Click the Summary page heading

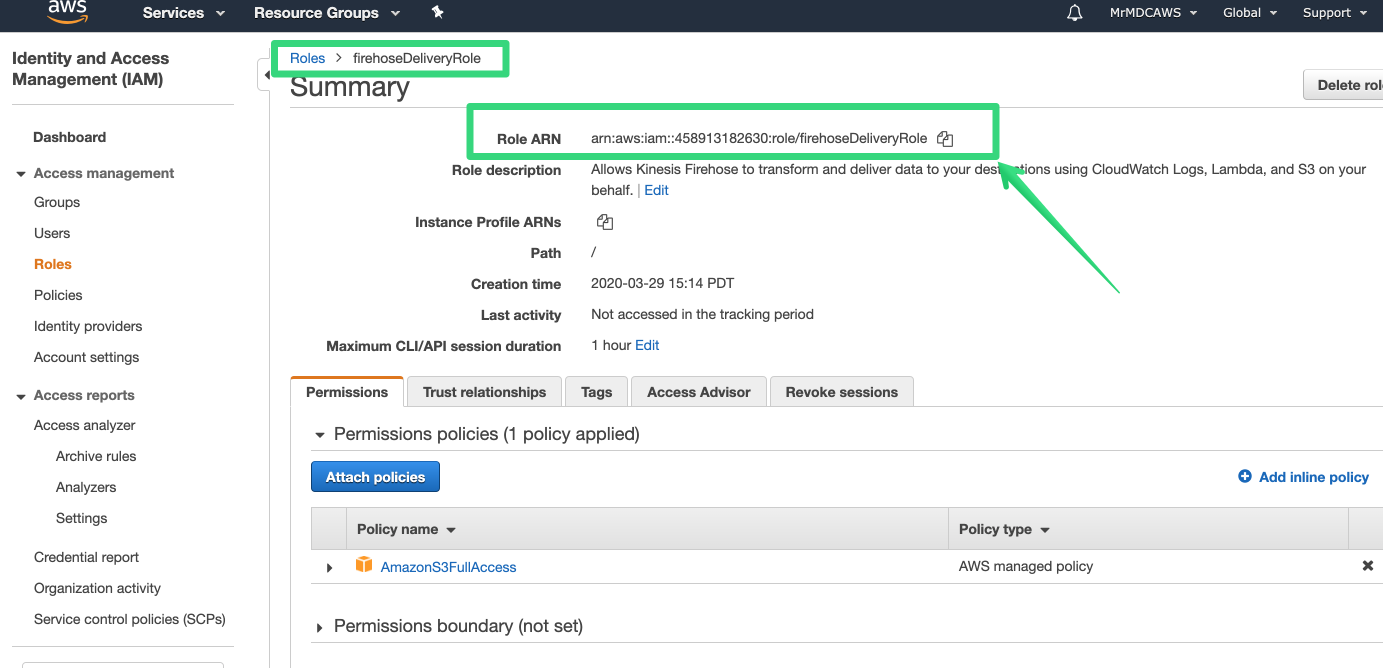(350, 87)
